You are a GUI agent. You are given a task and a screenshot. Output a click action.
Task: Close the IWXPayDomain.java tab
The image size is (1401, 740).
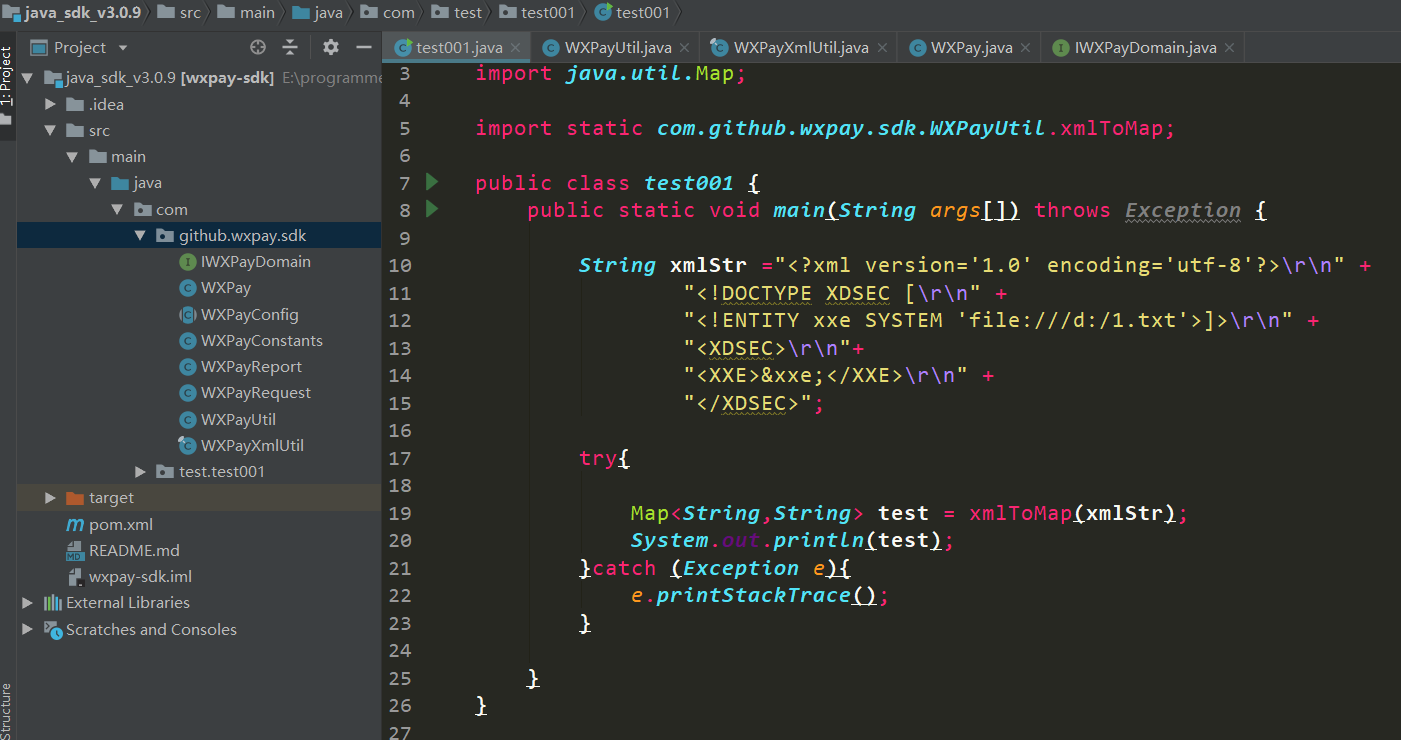point(1229,48)
